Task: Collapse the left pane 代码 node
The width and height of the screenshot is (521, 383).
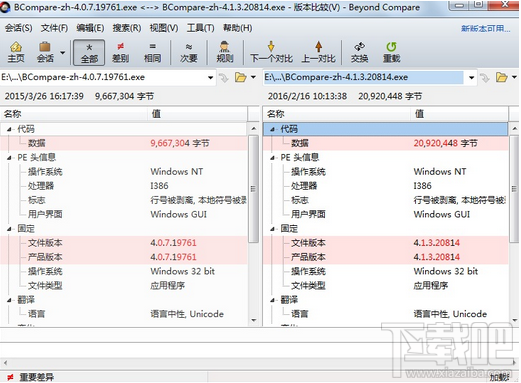Action: tap(9, 129)
